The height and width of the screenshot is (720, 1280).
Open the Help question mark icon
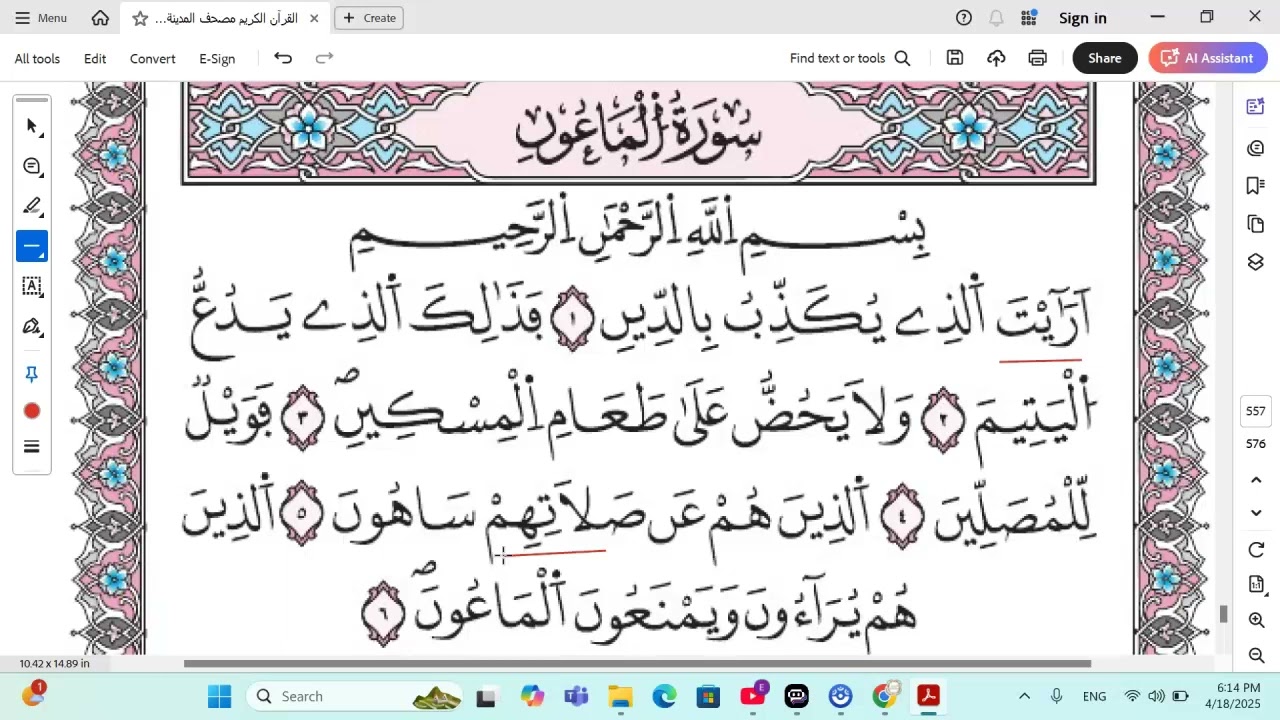click(x=964, y=18)
